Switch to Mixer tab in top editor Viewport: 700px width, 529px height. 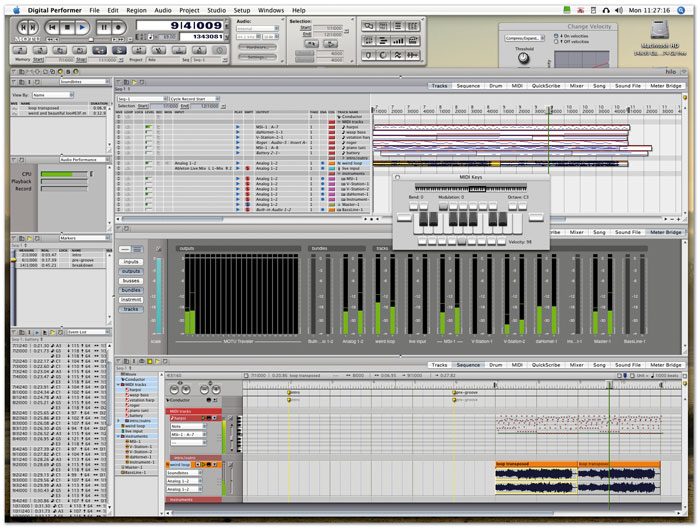576,86
